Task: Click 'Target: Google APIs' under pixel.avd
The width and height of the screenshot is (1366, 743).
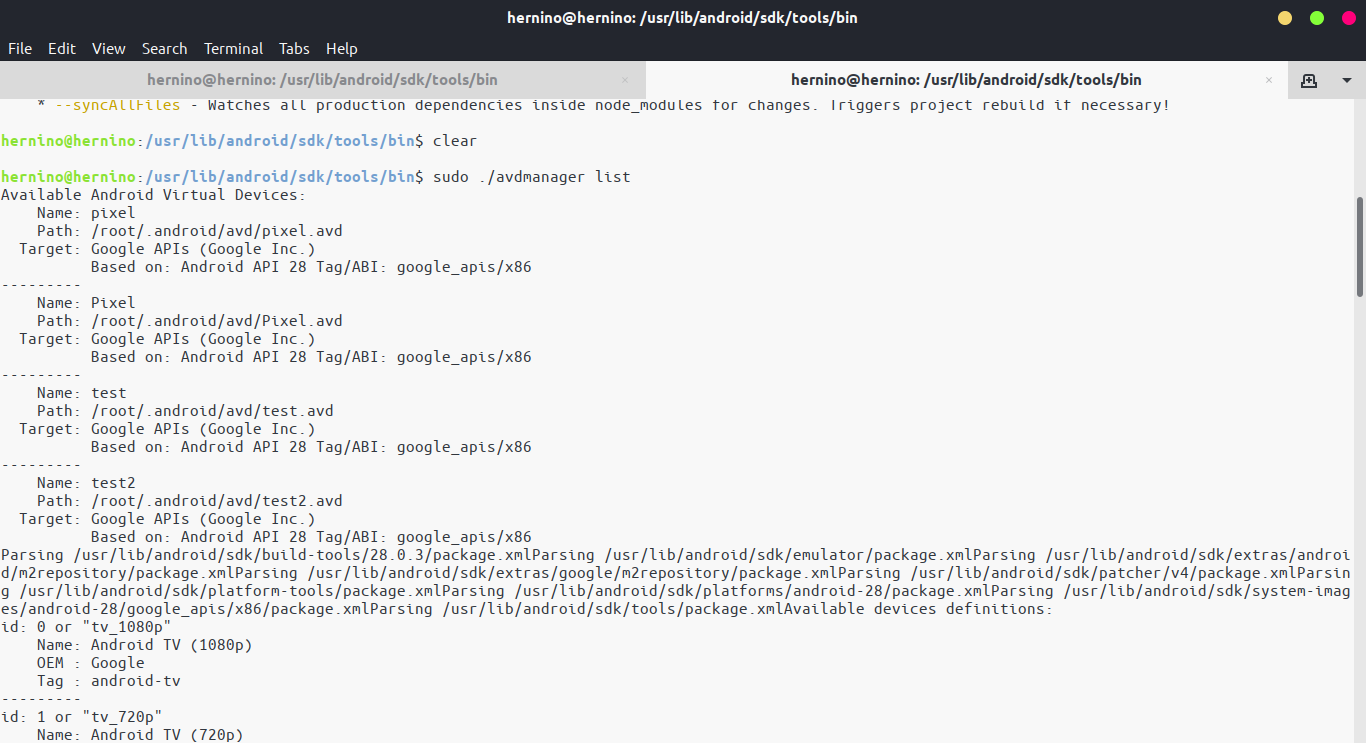Action: tap(167, 249)
